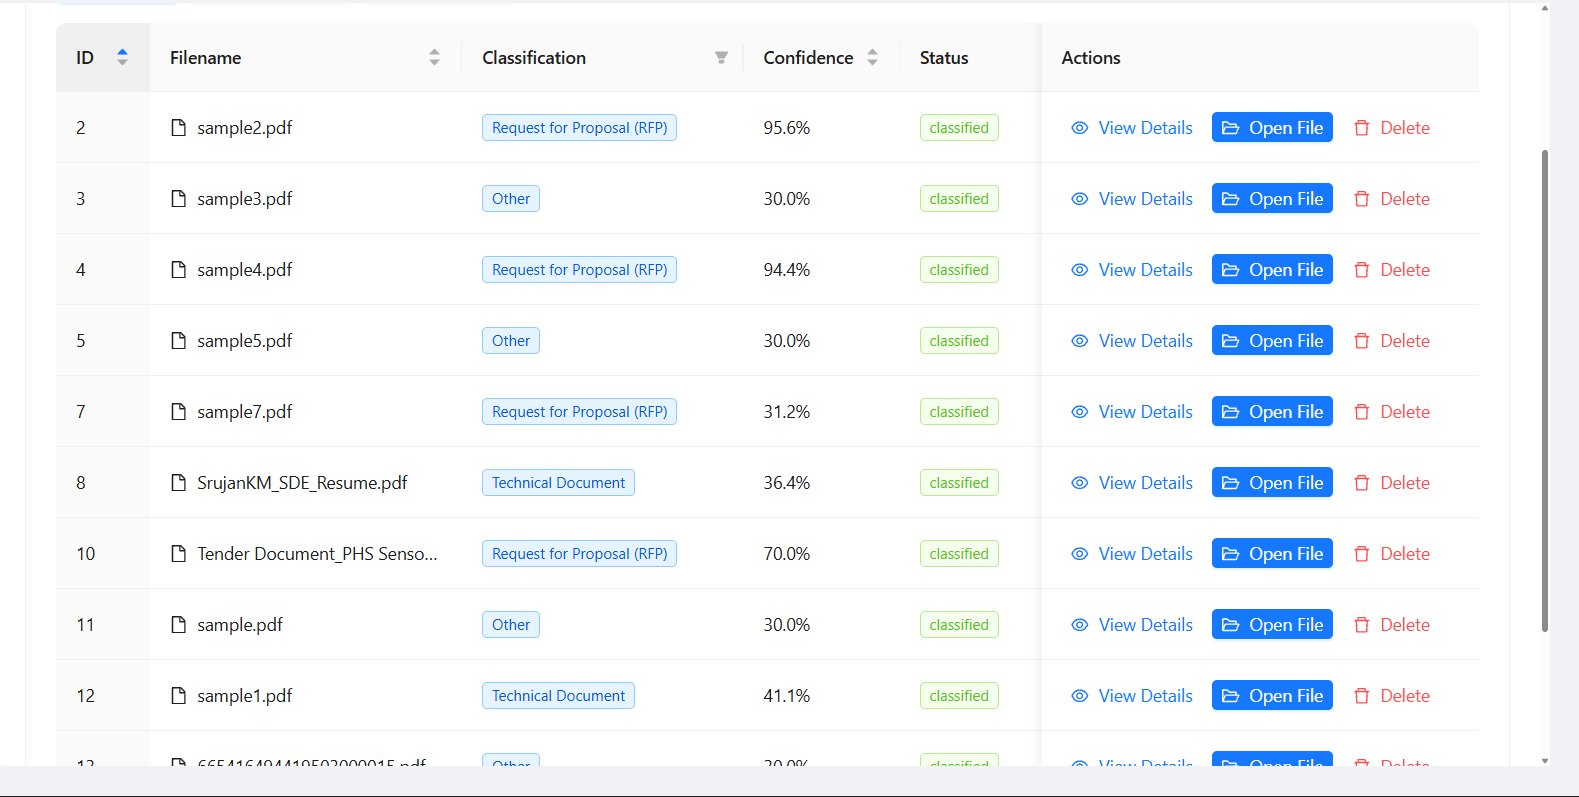1579x797 pixels.
Task: Open File for sample4.pdf
Action: pos(1272,269)
